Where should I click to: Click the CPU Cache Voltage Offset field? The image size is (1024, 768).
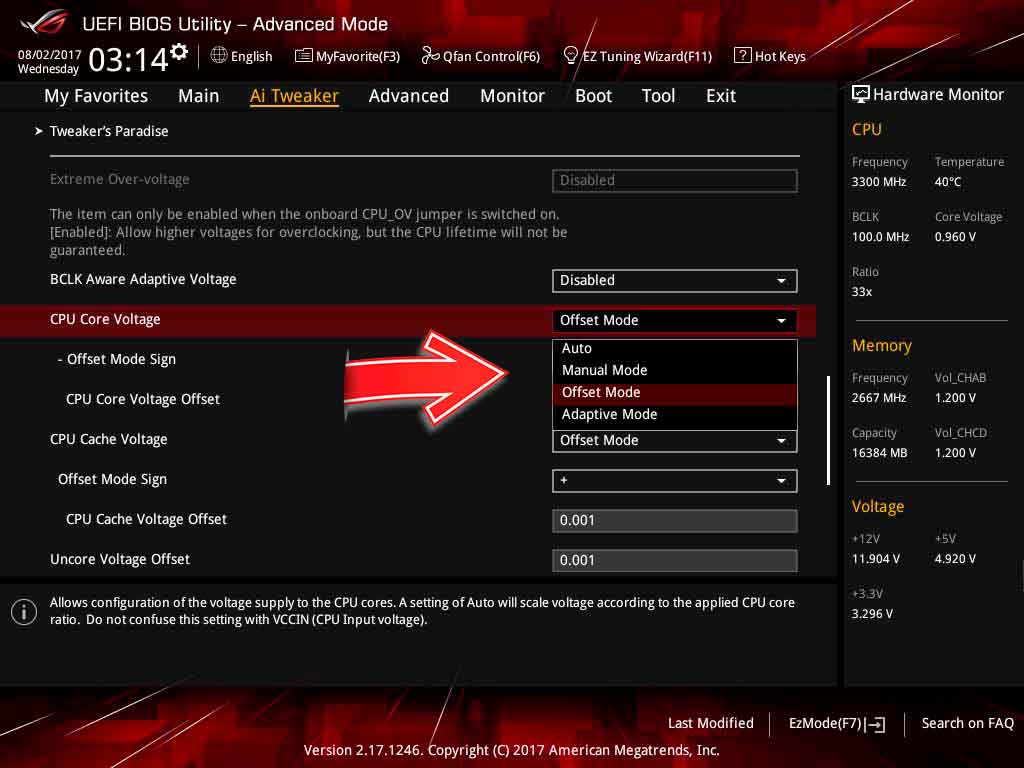point(675,520)
